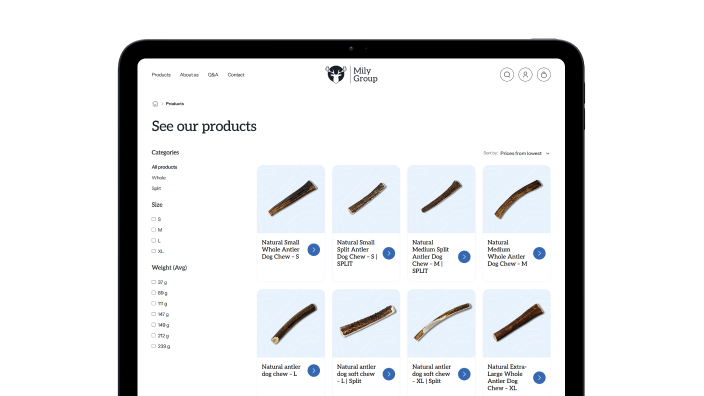Click arrow on Natural Medium Whole Antler card
The width and height of the screenshot is (704, 396).
click(539, 253)
